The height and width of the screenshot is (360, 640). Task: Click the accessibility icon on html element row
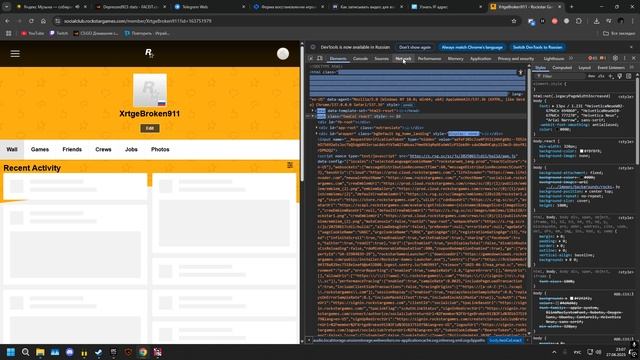[x=520, y=72]
